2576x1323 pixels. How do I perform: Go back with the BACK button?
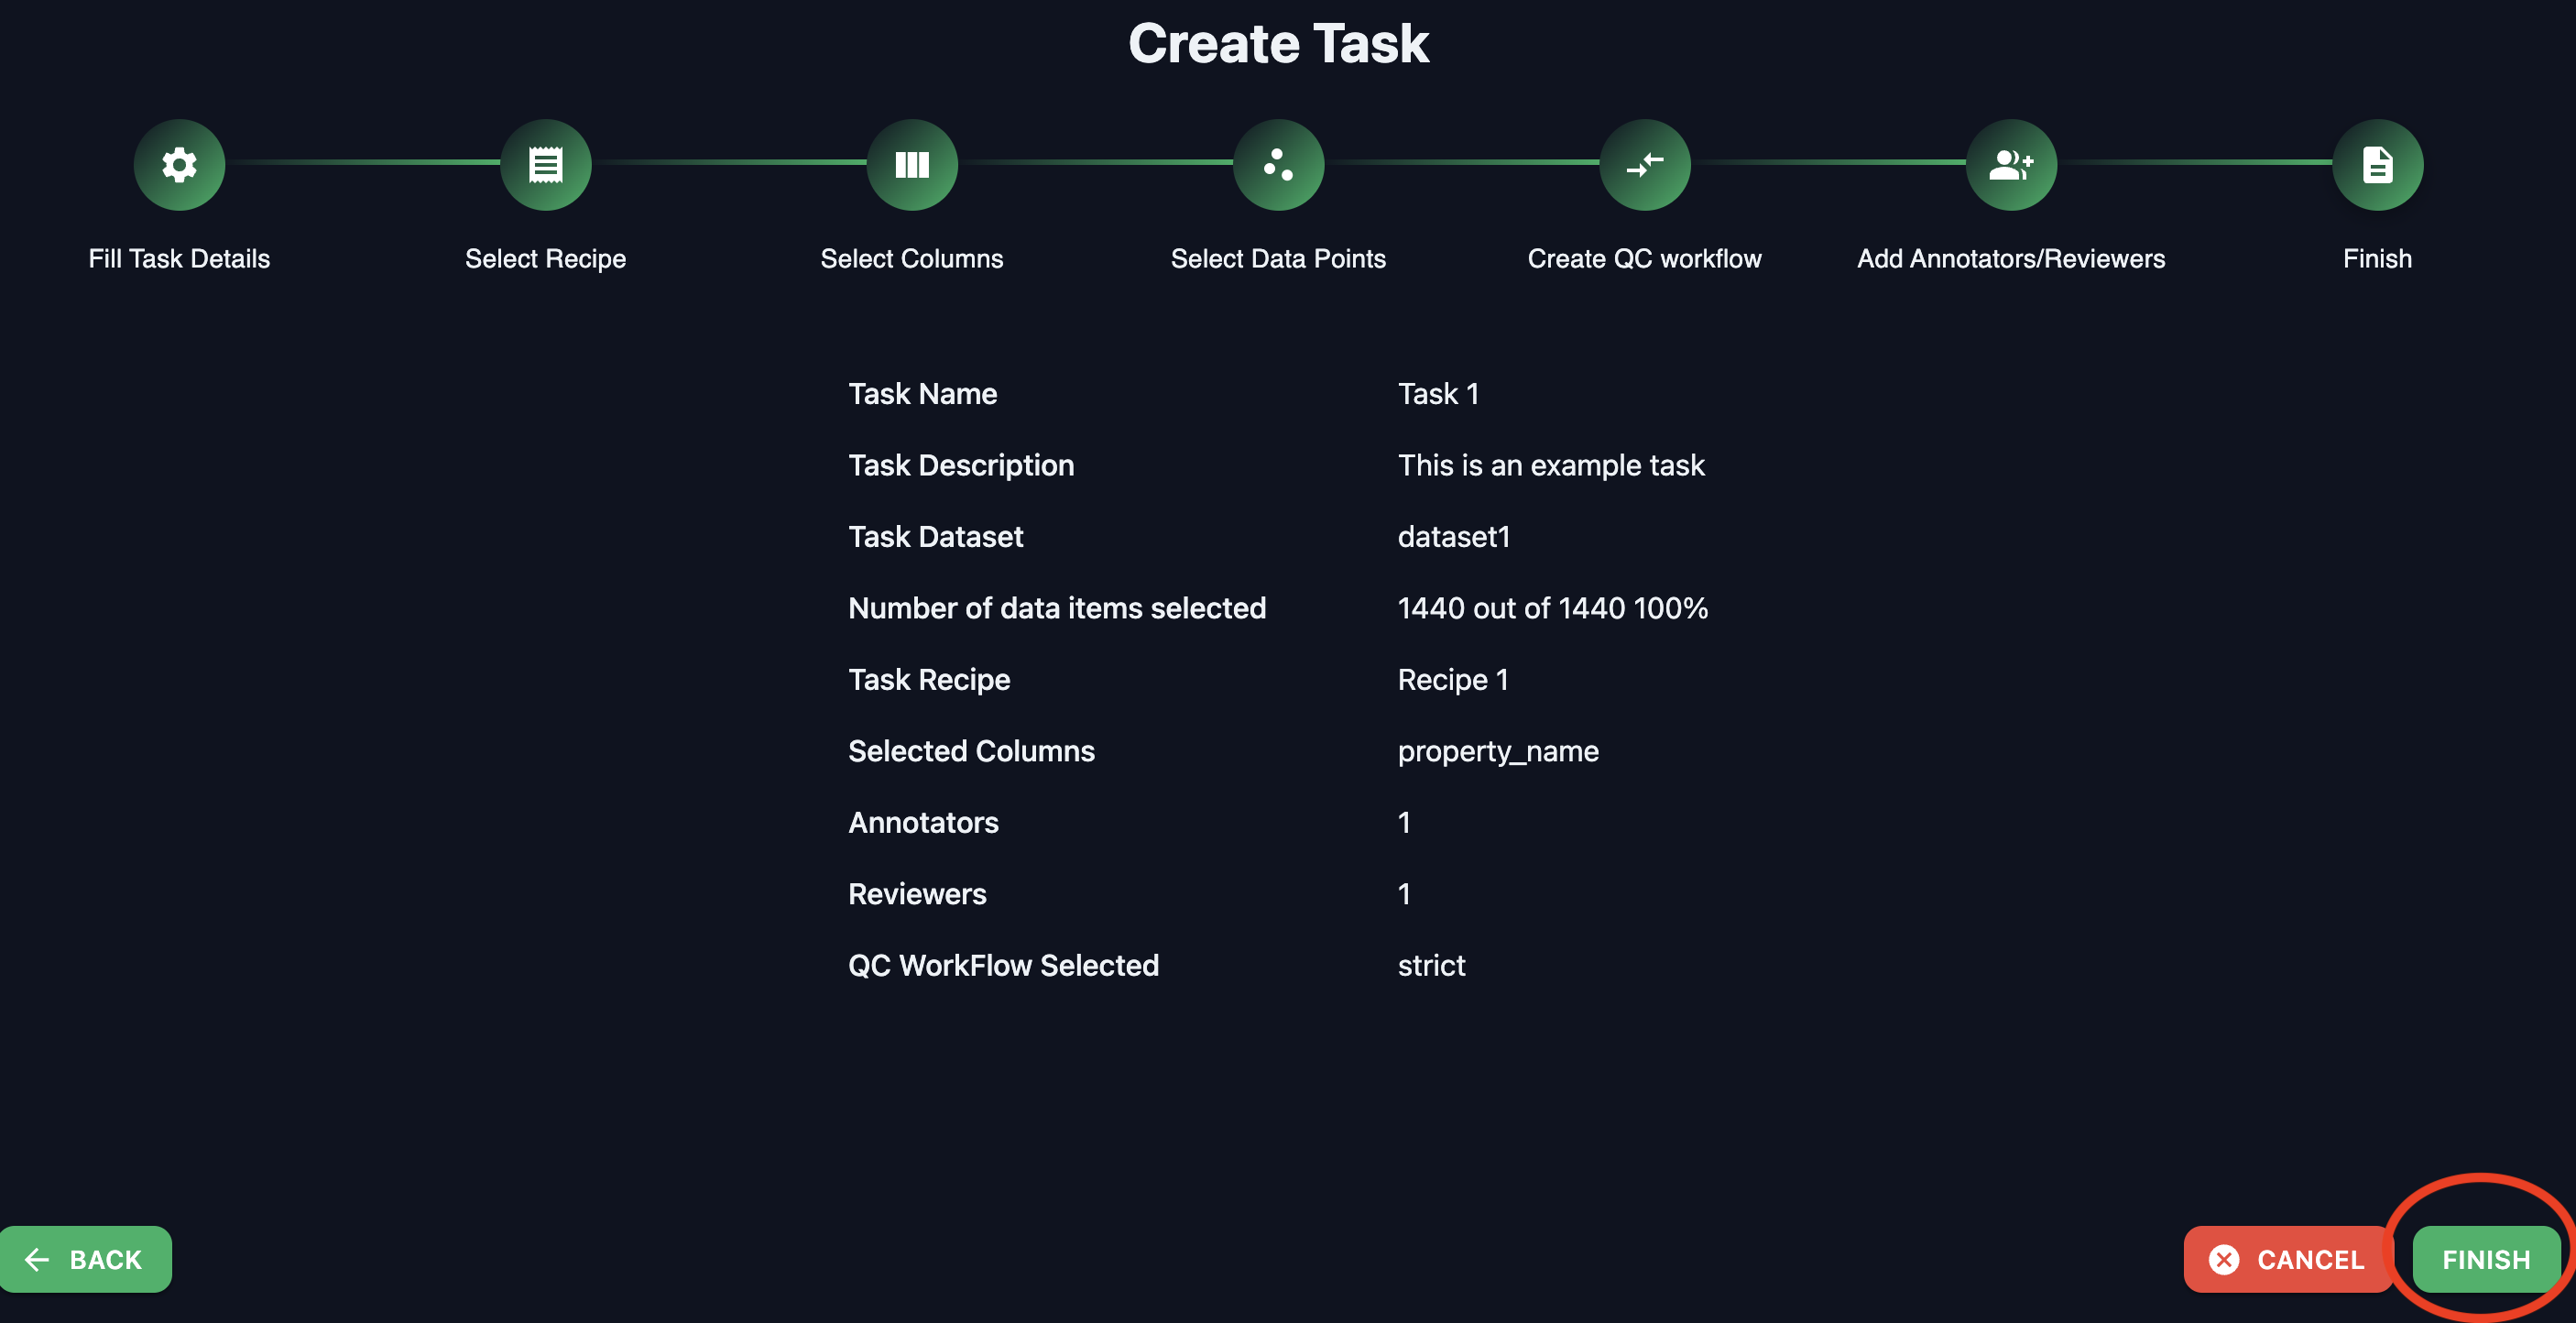coord(86,1260)
